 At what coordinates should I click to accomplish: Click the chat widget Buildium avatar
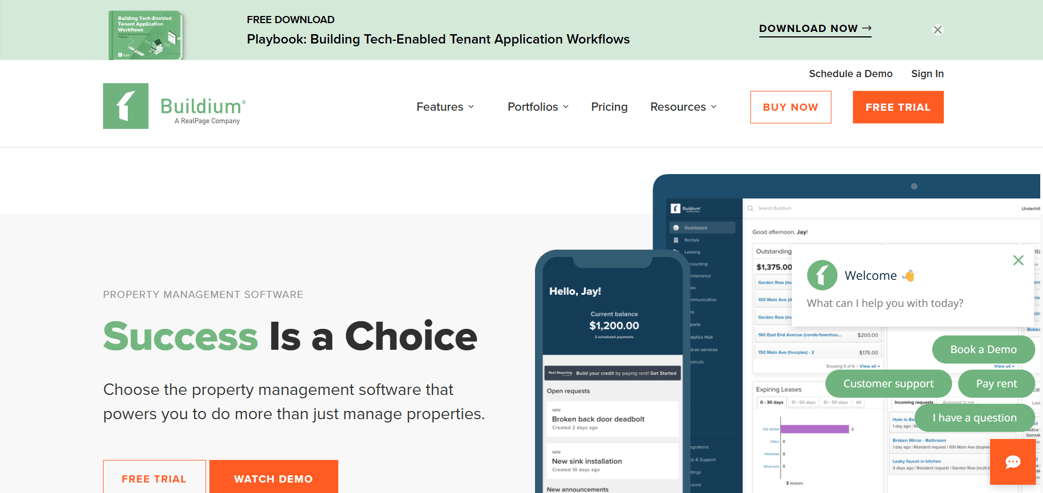(822, 275)
